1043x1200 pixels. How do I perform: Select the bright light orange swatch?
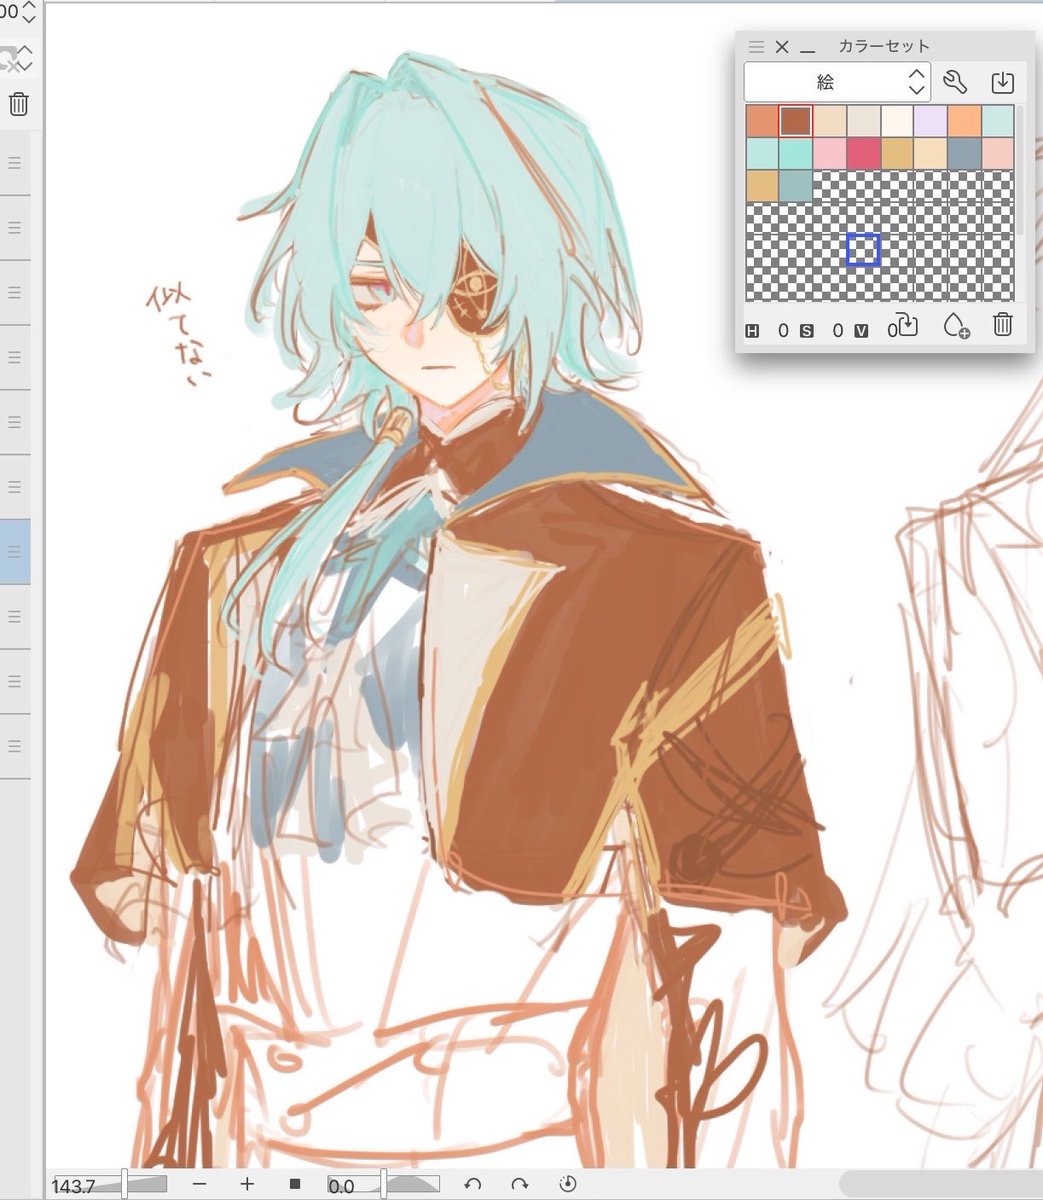click(965, 121)
